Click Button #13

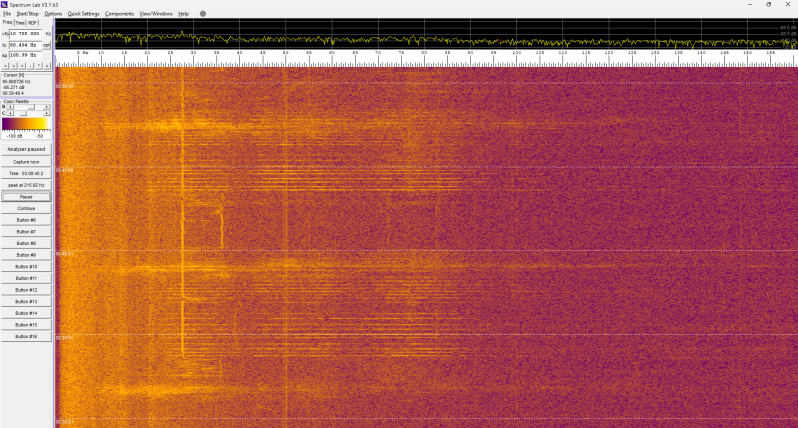click(x=26, y=301)
